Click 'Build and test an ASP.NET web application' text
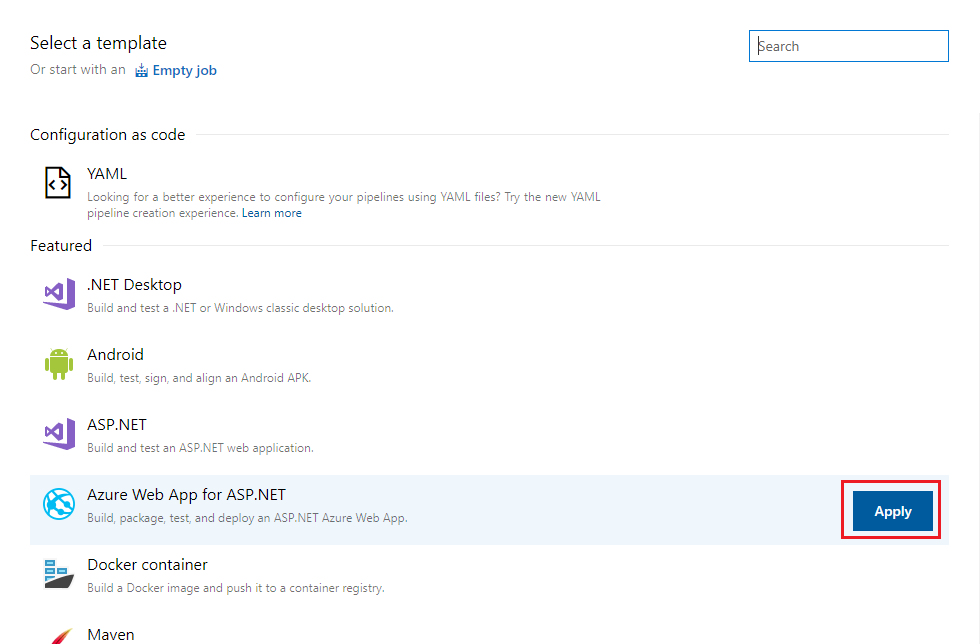The height and width of the screenshot is (644, 980). coord(201,448)
